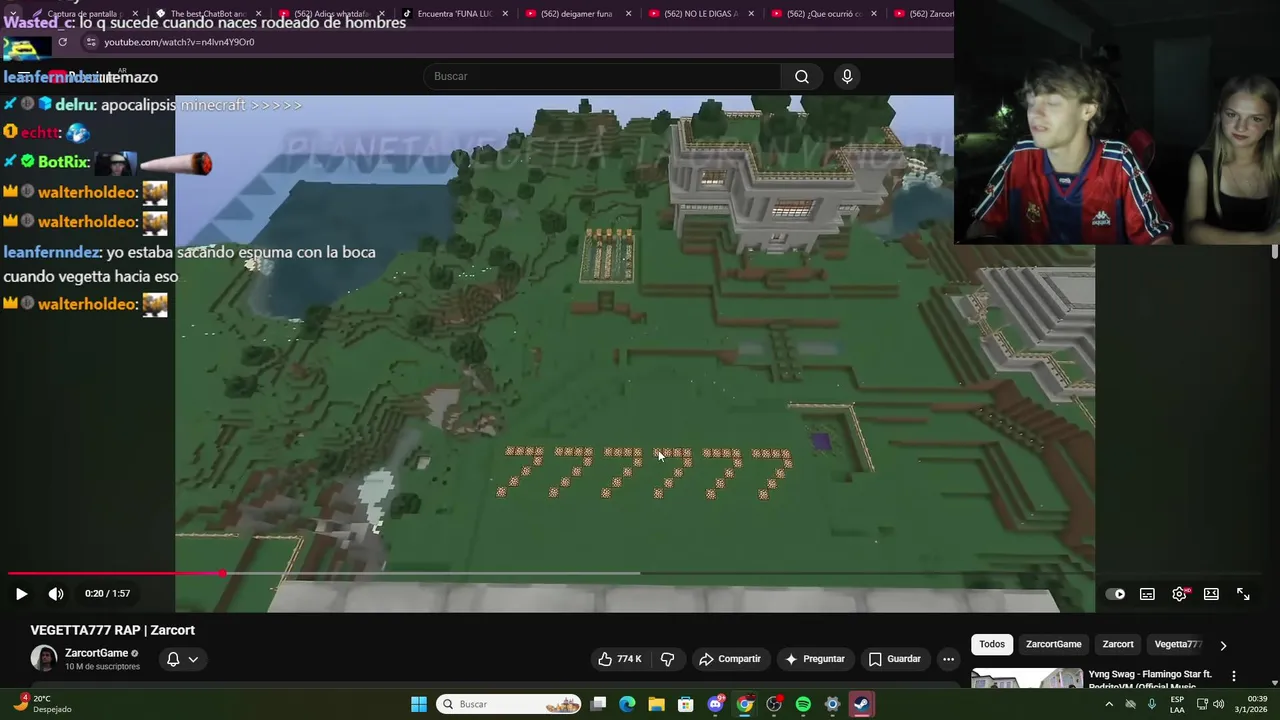Screen dimensions: 1280x720
Task: Reload the page using browser refresh
Action: point(62,42)
